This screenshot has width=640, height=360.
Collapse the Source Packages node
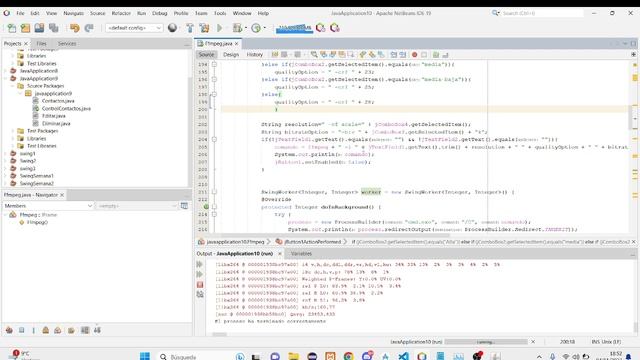[13, 86]
